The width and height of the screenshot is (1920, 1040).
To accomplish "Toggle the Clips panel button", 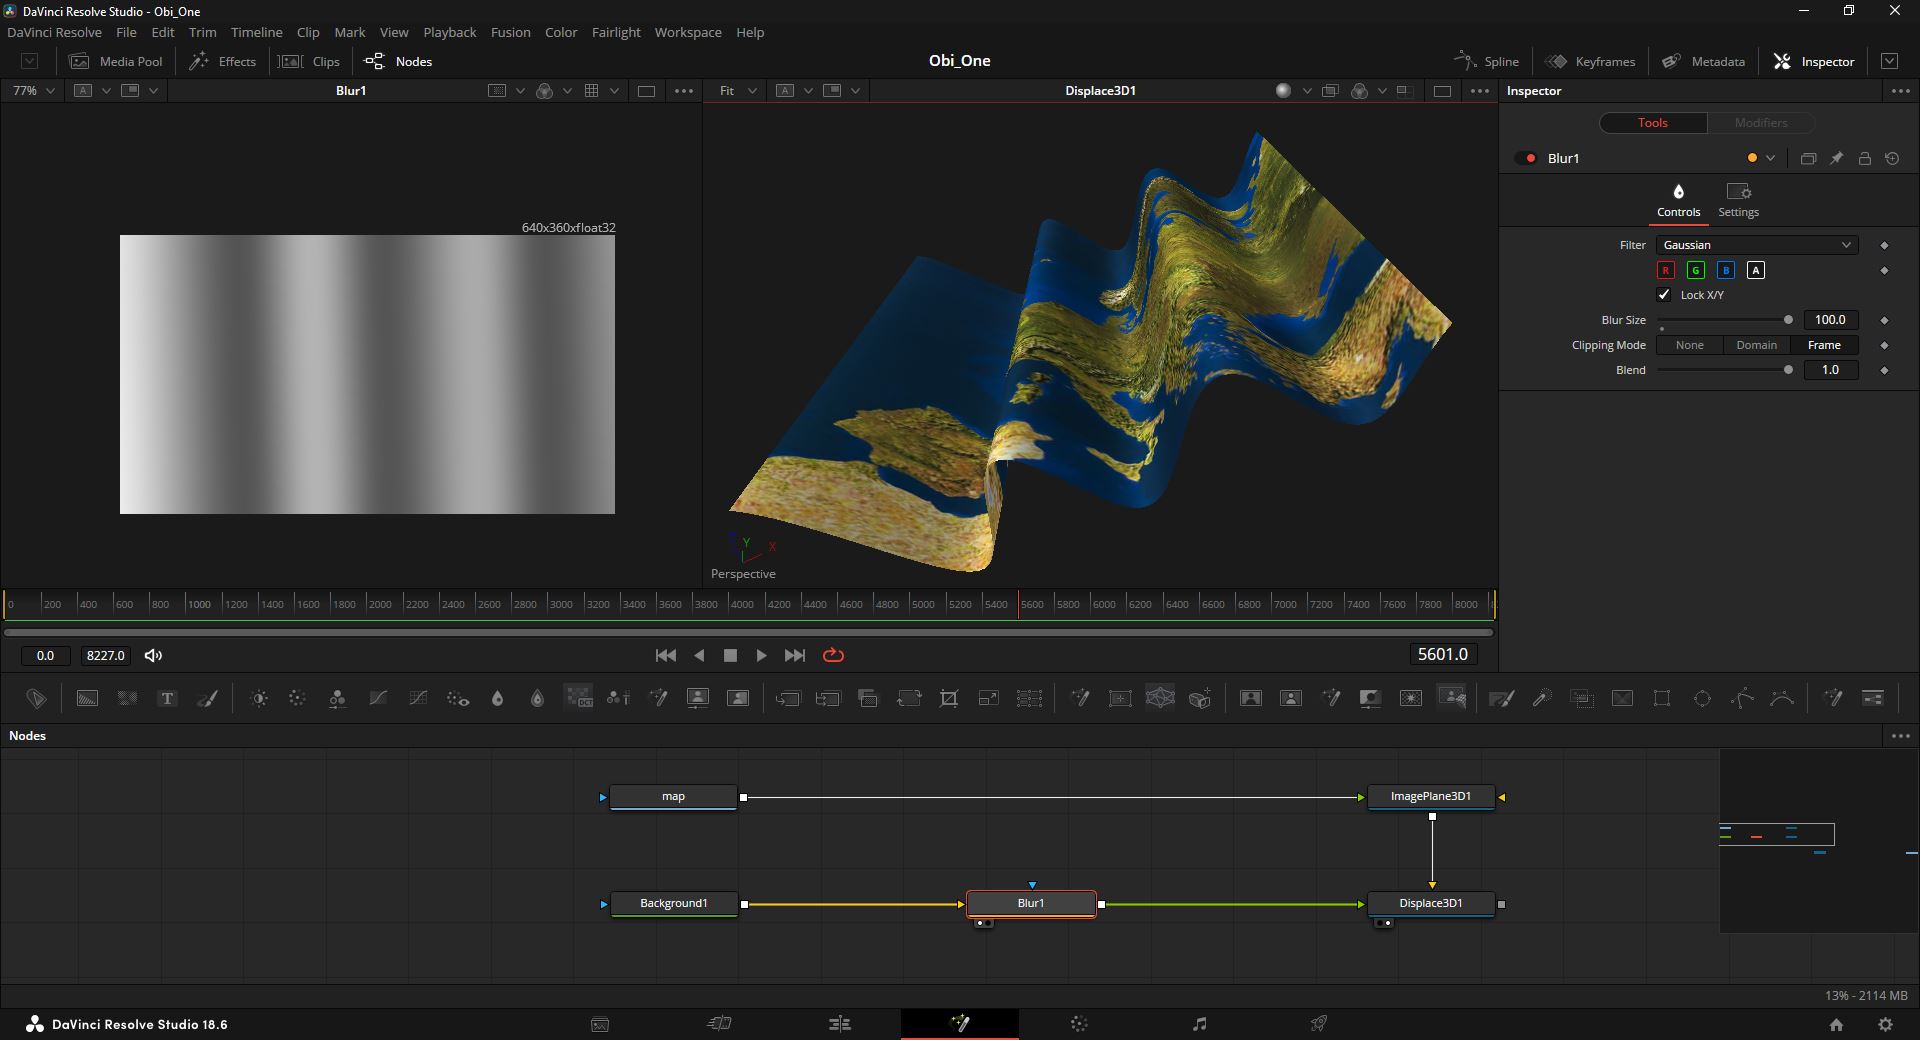I will [x=309, y=61].
